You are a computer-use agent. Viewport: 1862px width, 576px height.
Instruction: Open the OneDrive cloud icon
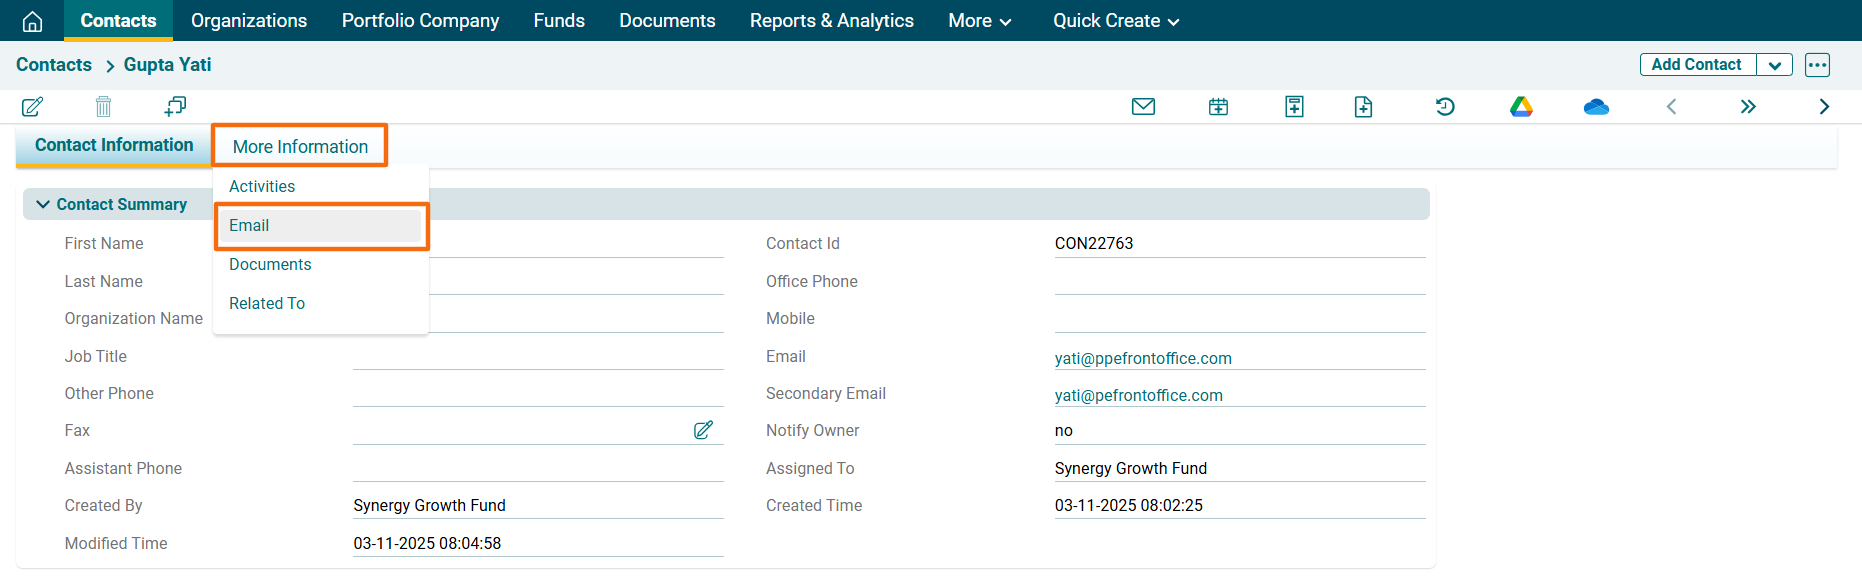click(x=1596, y=107)
